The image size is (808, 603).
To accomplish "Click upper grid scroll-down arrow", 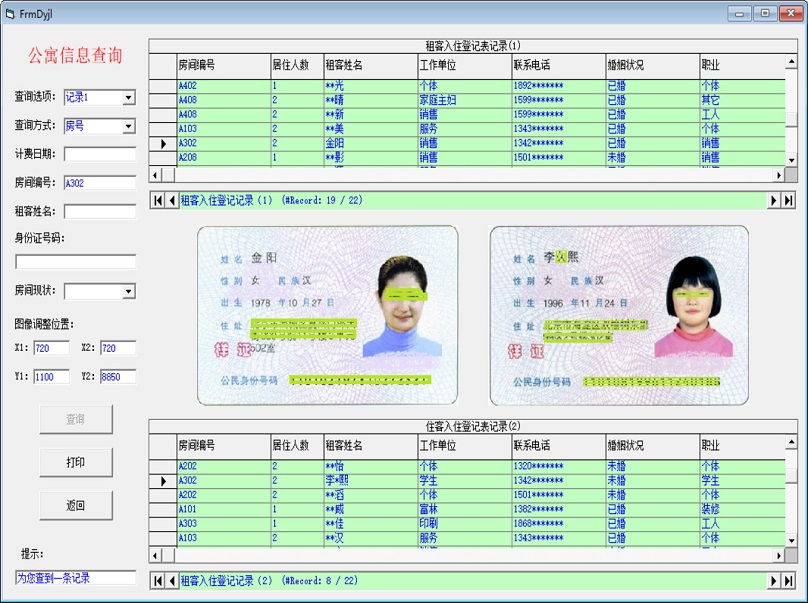I will coord(792,160).
